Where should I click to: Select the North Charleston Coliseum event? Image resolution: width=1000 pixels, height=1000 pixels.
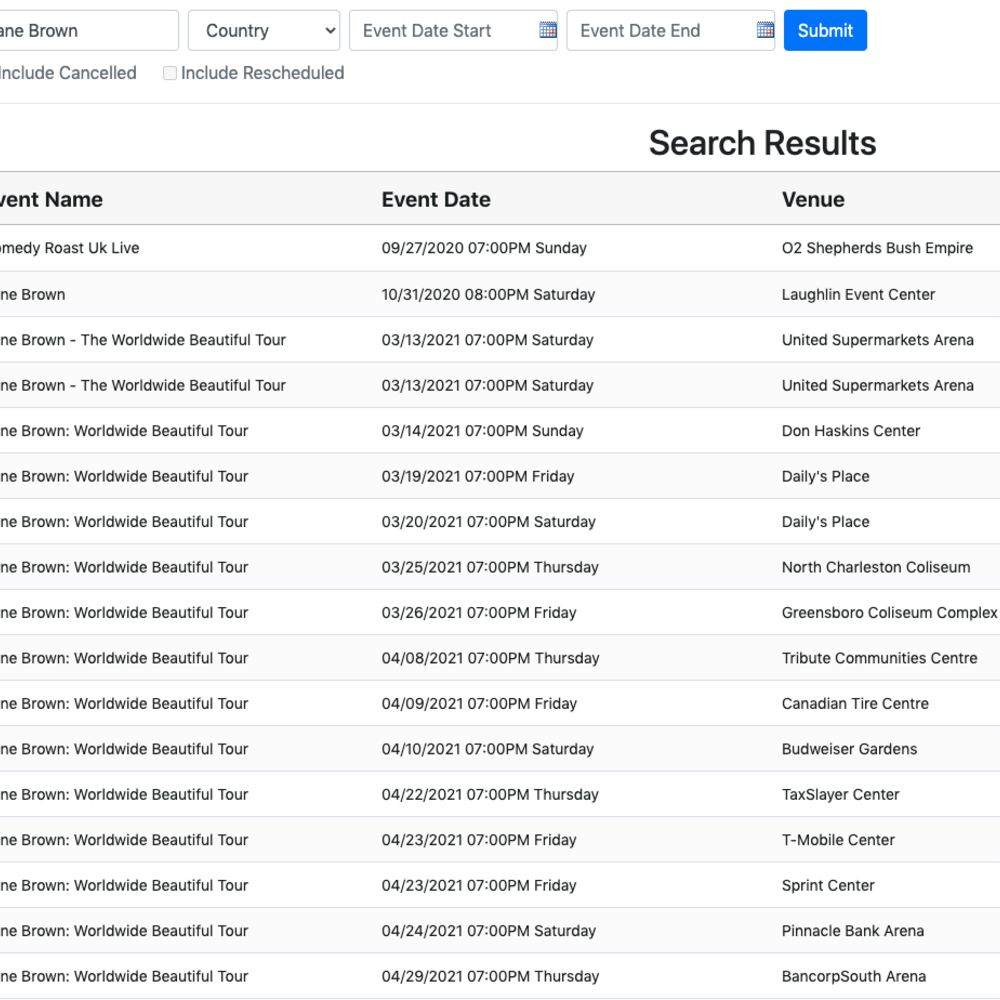(x=876, y=567)
